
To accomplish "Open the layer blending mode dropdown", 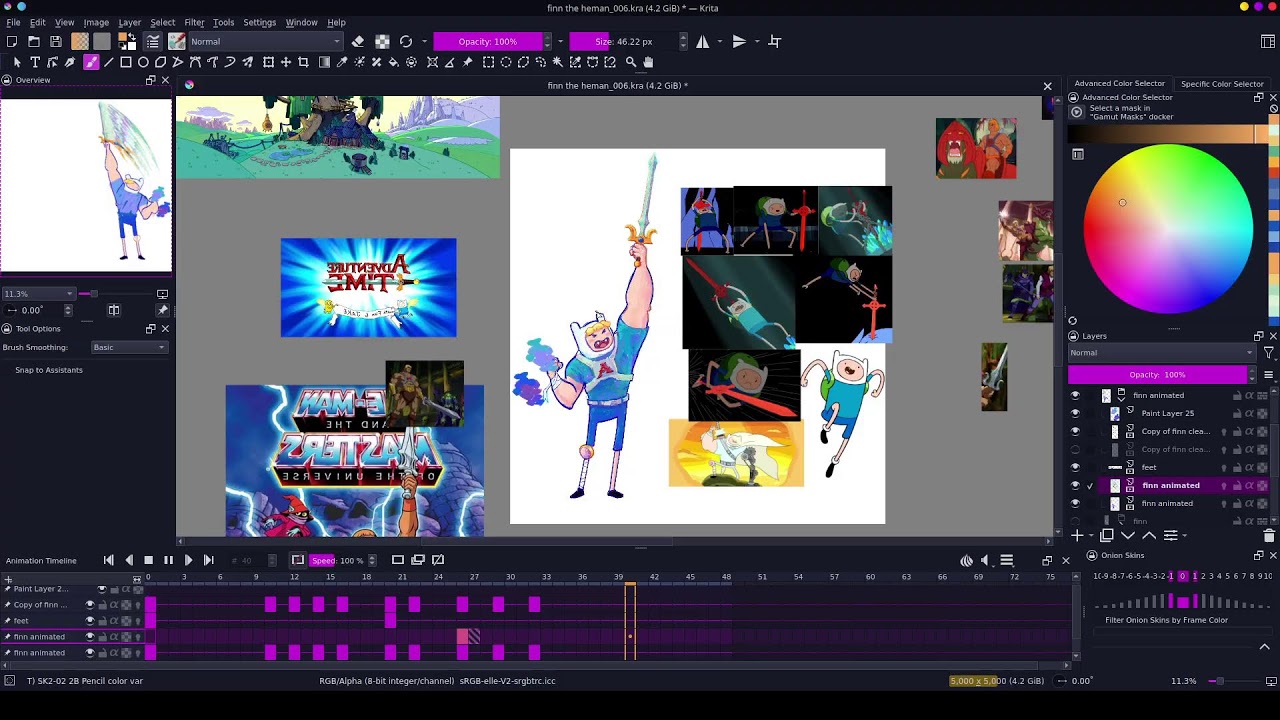I will tap(1161, 353).
